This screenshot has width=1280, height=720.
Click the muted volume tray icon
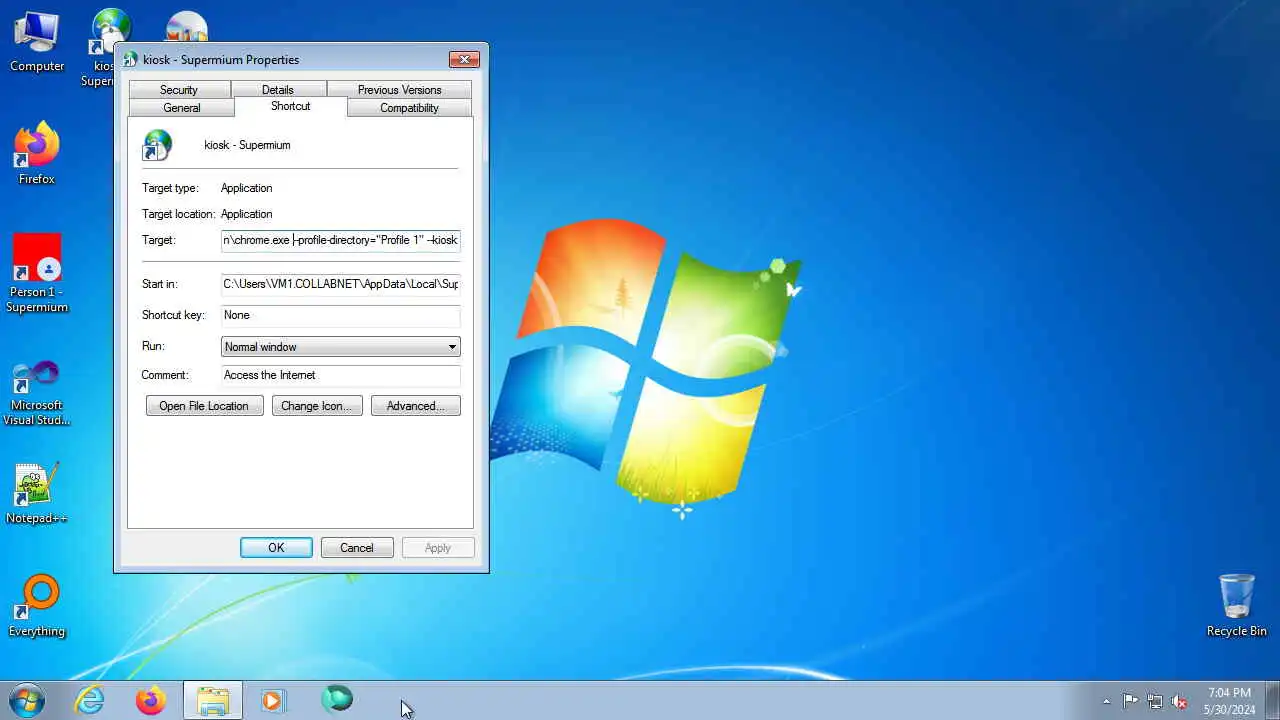coord(1180,701)
